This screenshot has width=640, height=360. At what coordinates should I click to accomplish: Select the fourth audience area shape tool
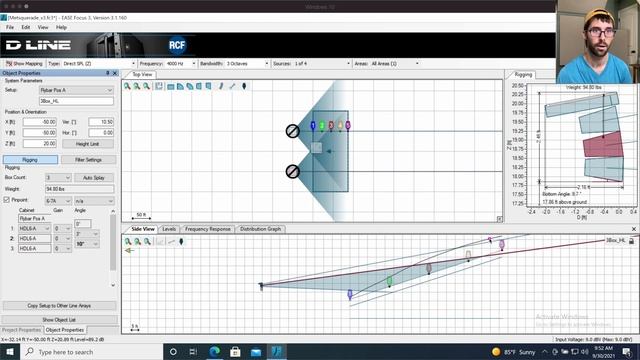[199, 86]
